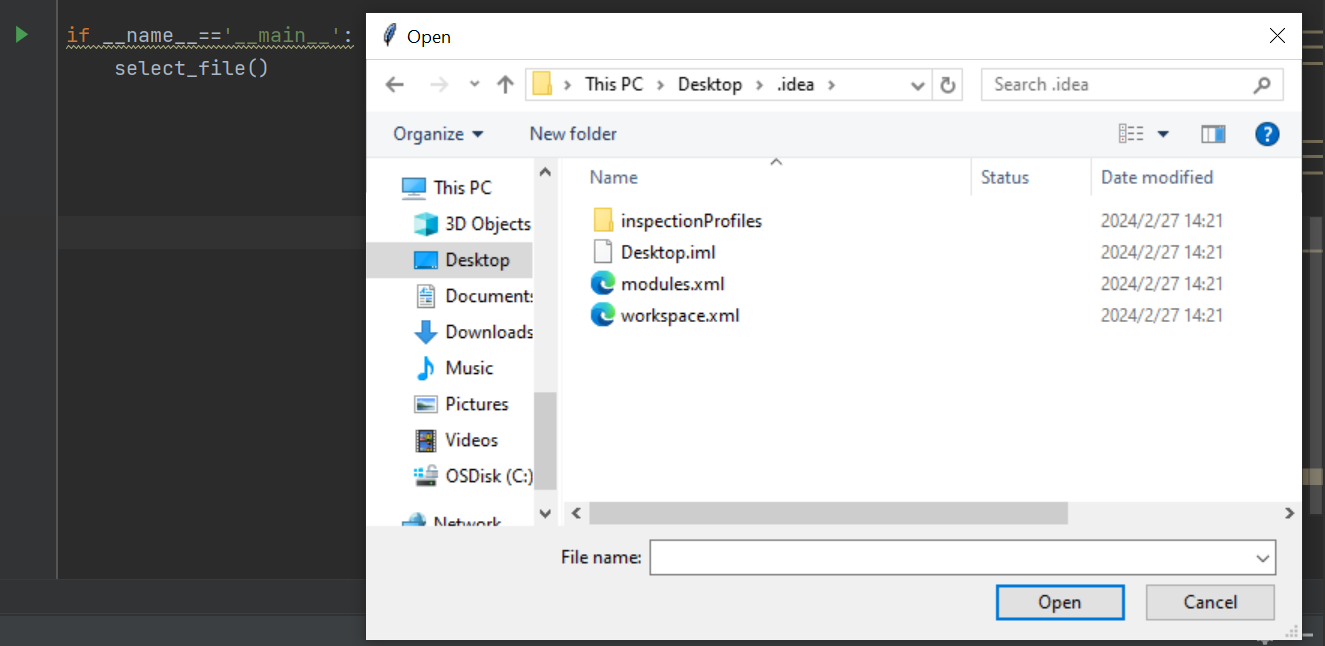
Task: Create a New folder
Action: [x=573, y=134]
